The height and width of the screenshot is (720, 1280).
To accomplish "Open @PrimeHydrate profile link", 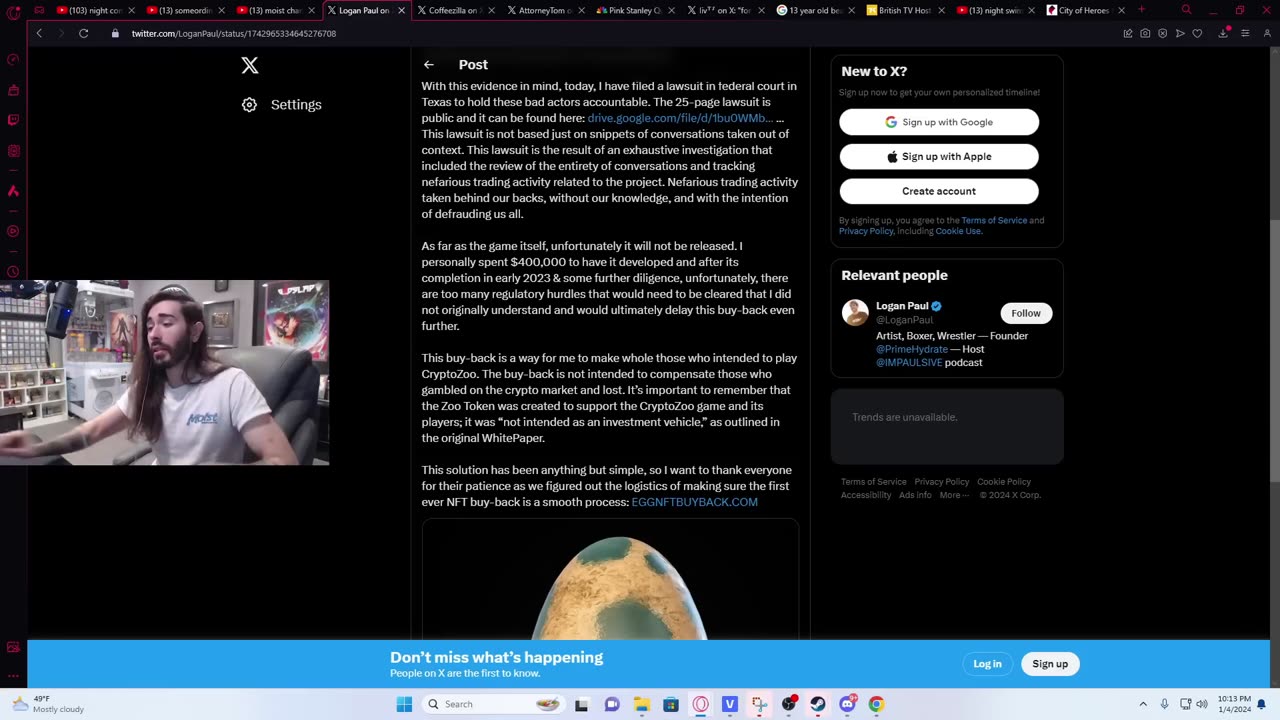I will coord(912,349).
